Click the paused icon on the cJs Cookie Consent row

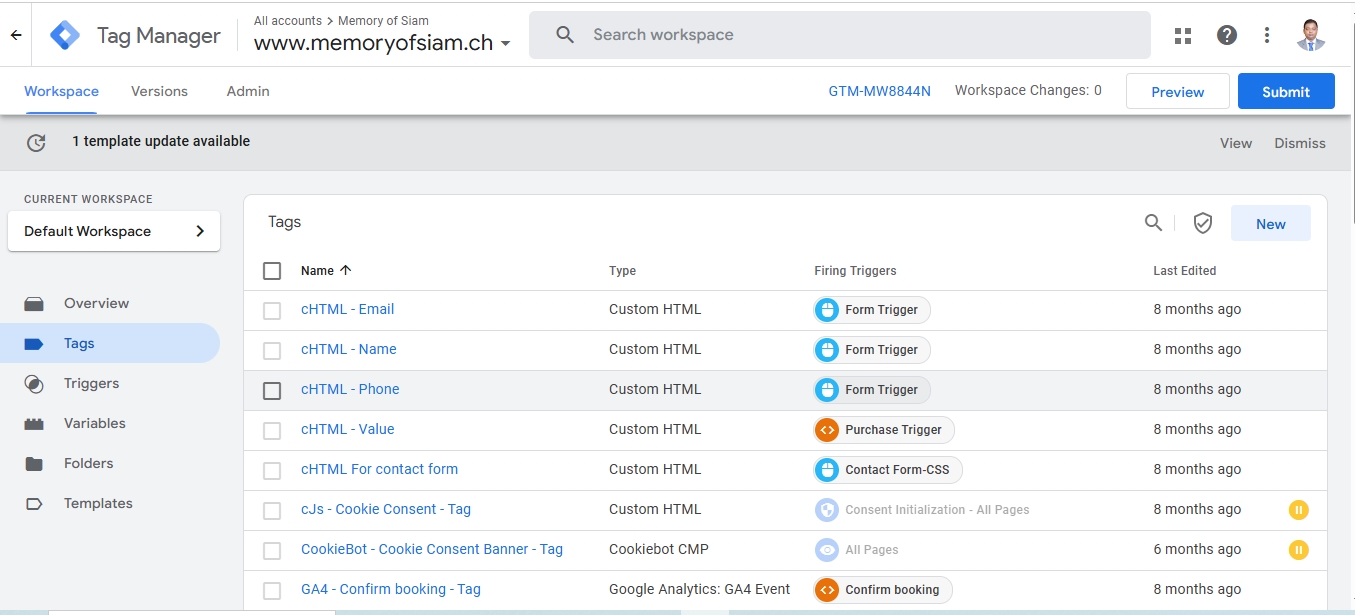click(1298, 510)
